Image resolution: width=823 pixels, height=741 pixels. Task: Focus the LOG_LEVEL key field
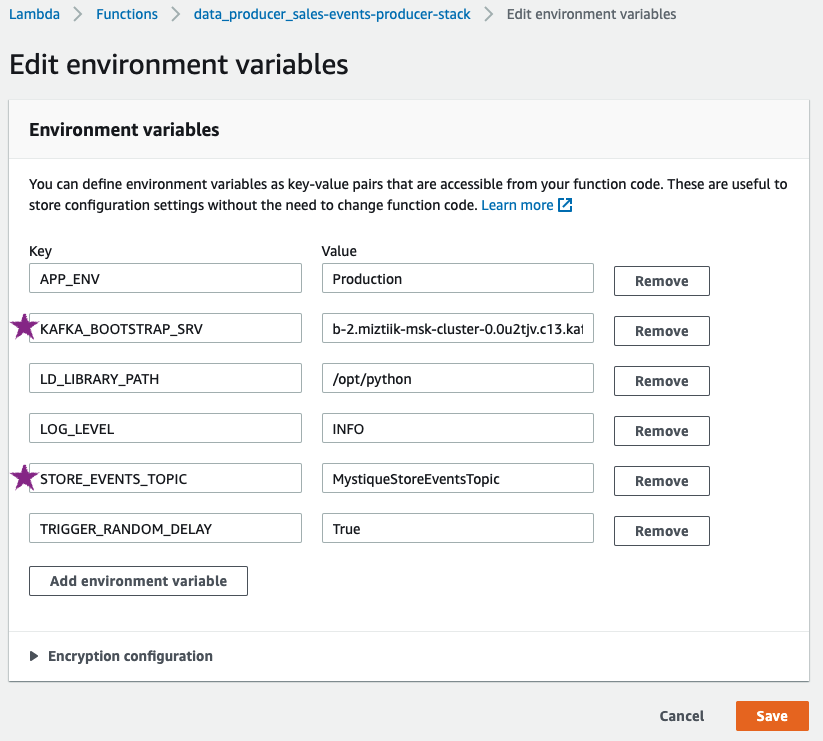[165, 429]
